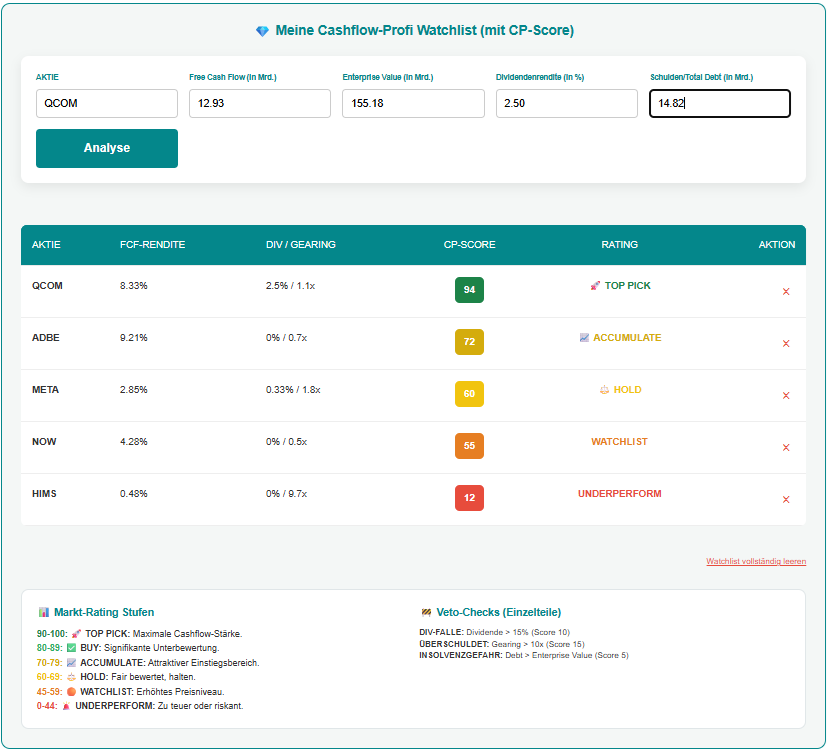Click the diamond icon in page title

coord(262,31)
